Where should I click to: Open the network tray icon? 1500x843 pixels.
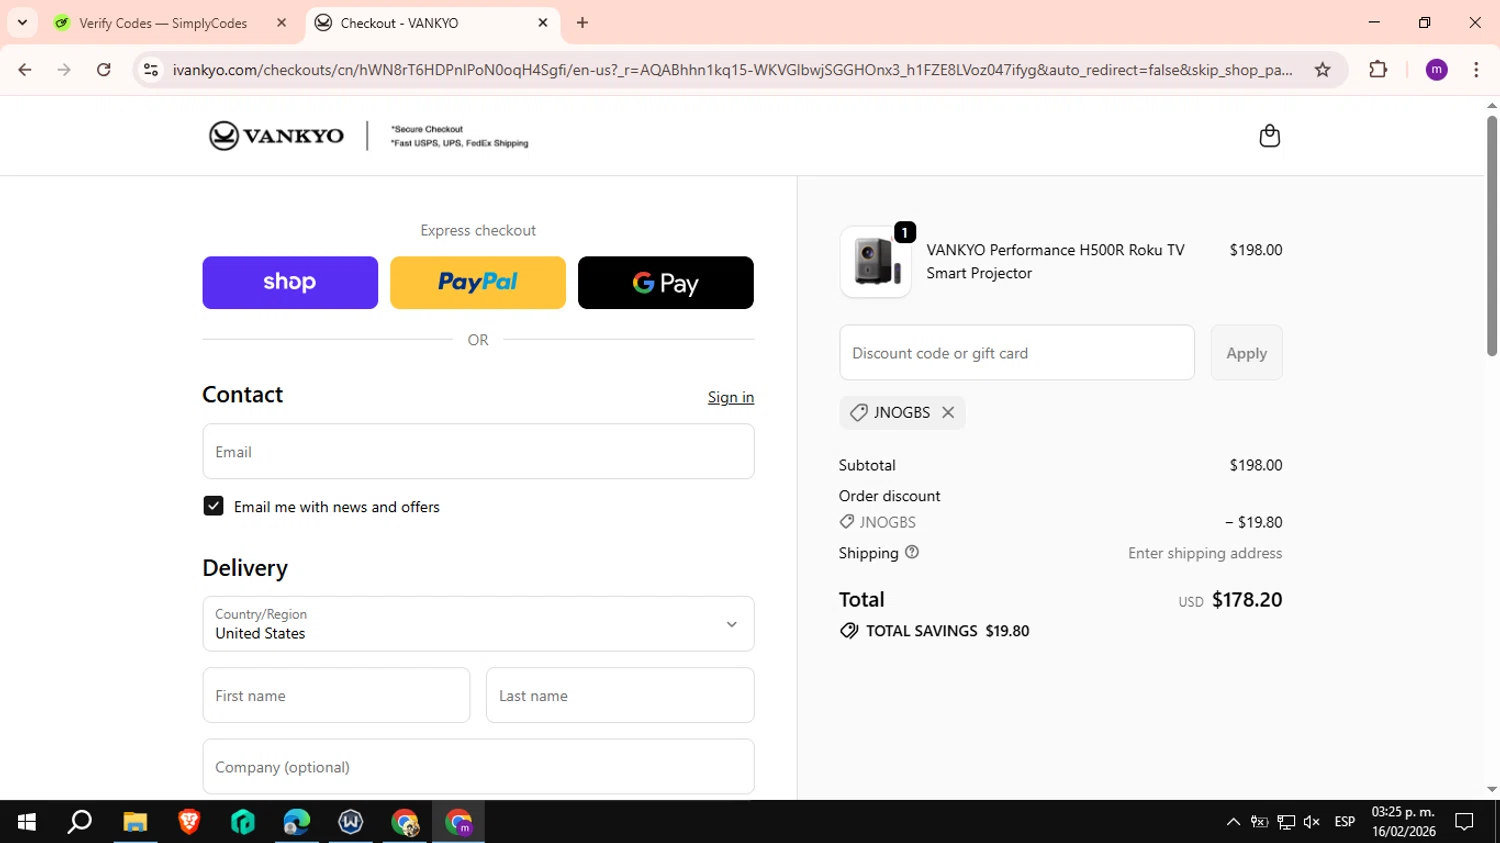1286,822
